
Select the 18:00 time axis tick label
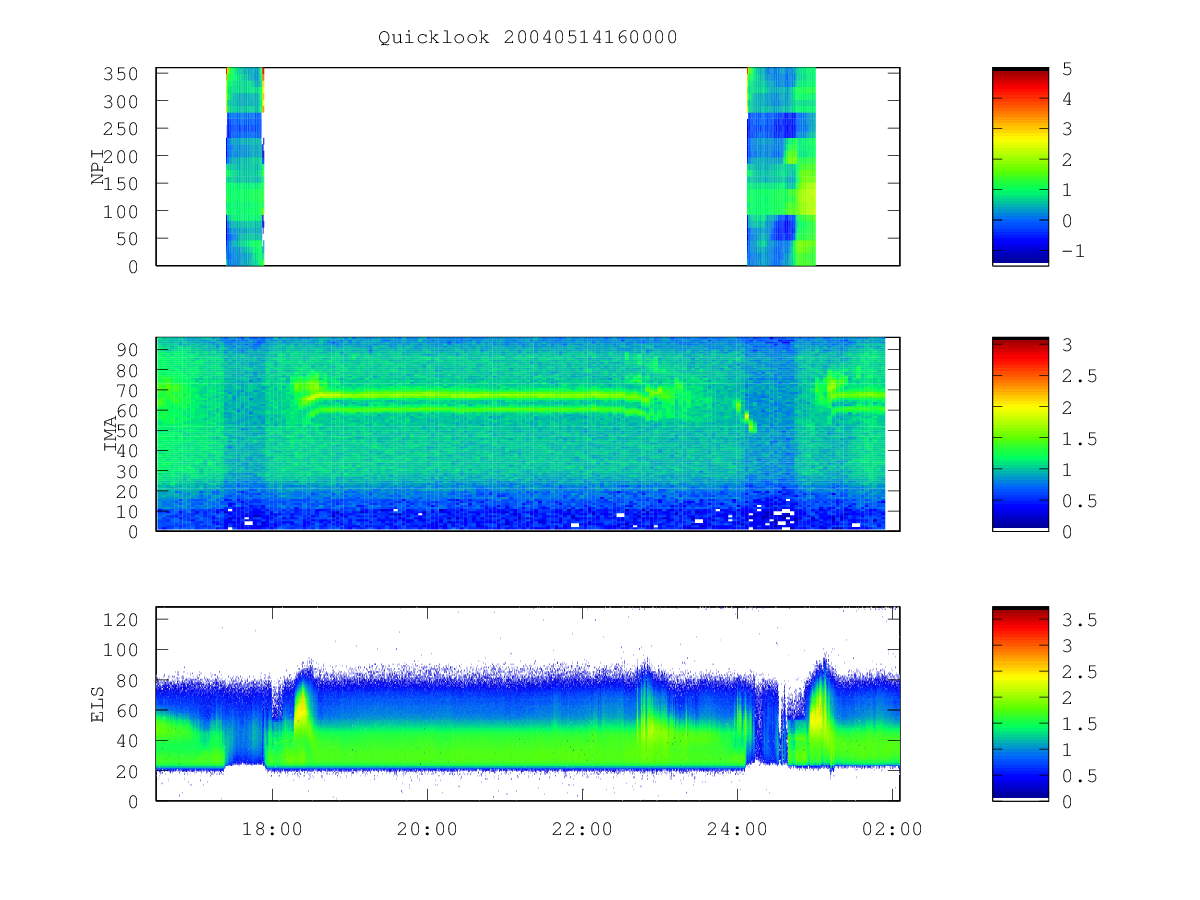coord(272,829)
